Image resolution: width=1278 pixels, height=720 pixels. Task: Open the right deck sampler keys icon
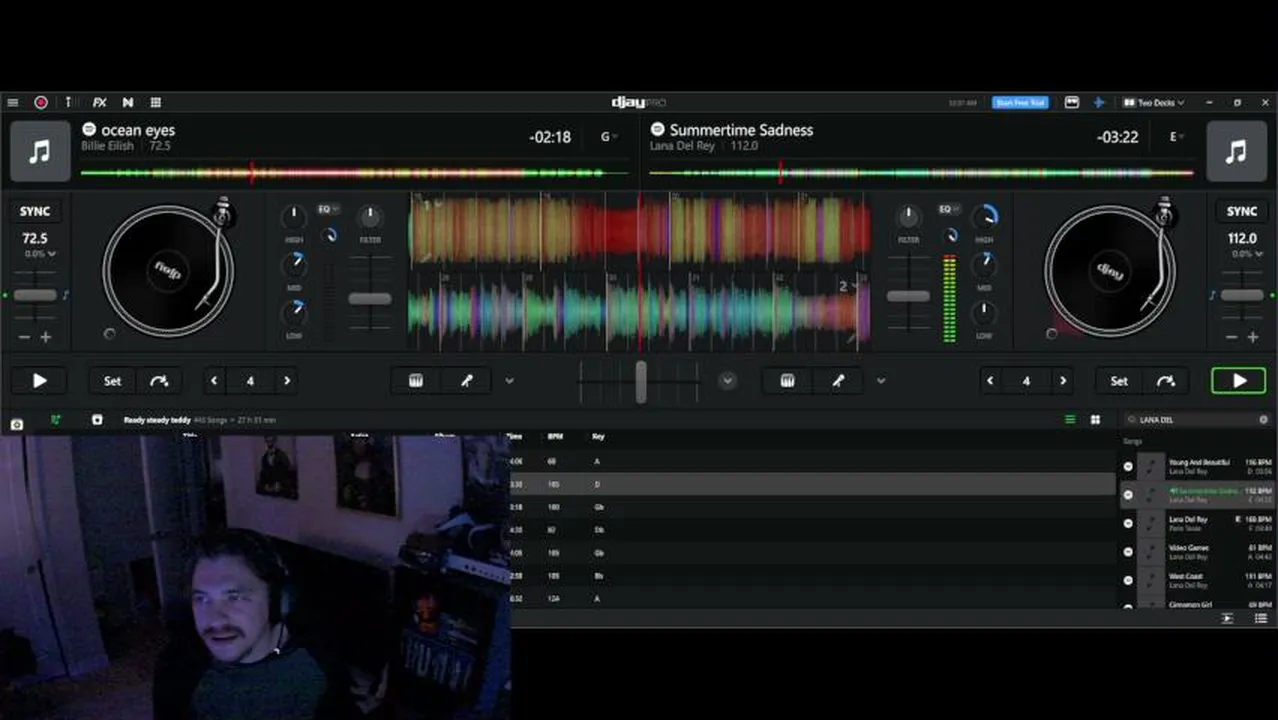[x=788, y=381]
